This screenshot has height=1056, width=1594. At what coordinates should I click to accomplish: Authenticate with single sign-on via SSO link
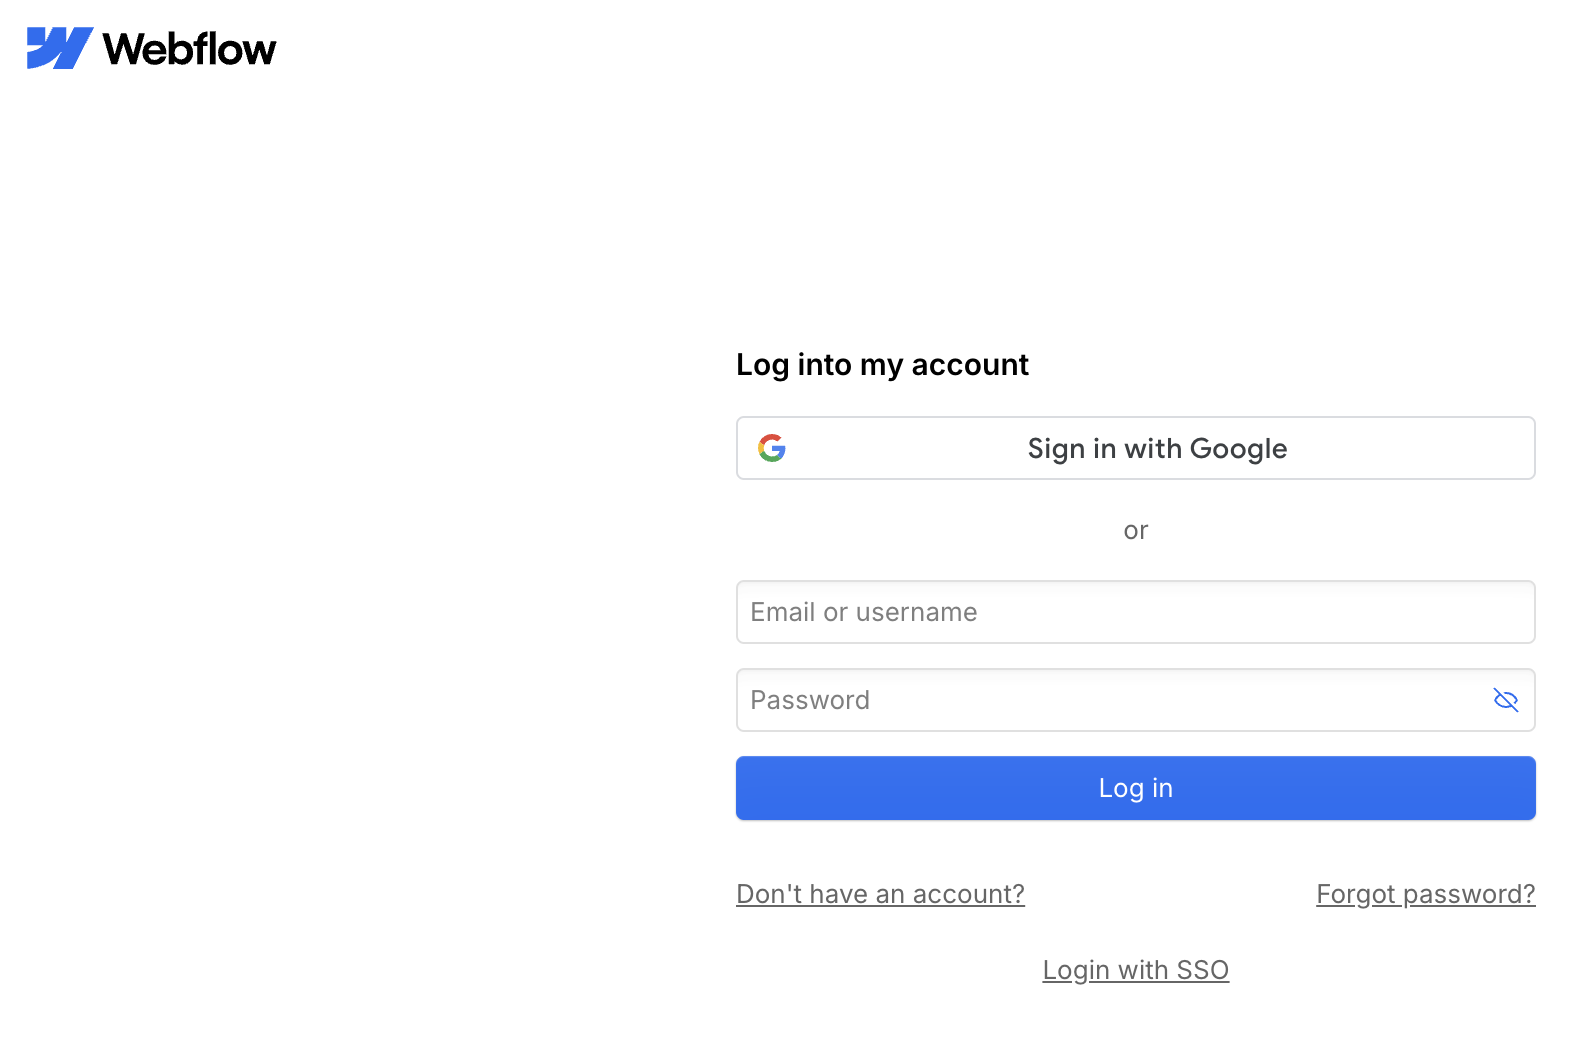click(x=1136, y=970)
